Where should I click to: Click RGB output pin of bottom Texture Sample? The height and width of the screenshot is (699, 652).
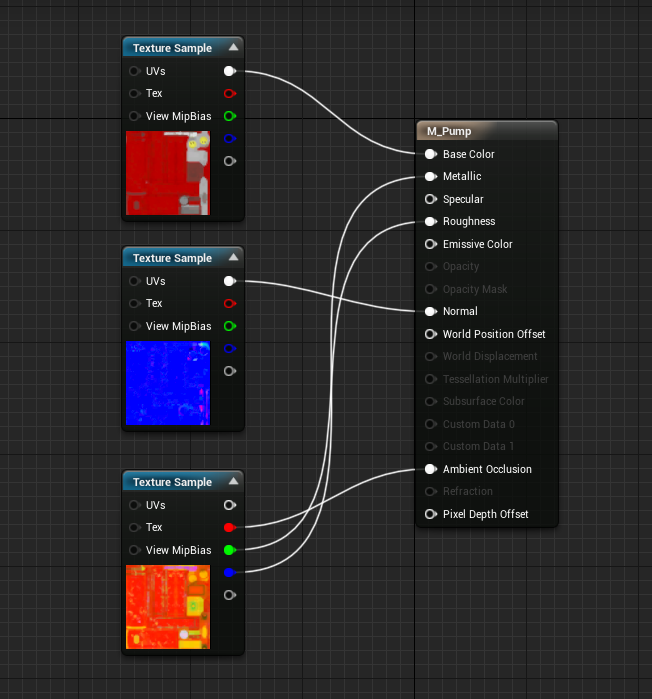(x=230, y=505)
